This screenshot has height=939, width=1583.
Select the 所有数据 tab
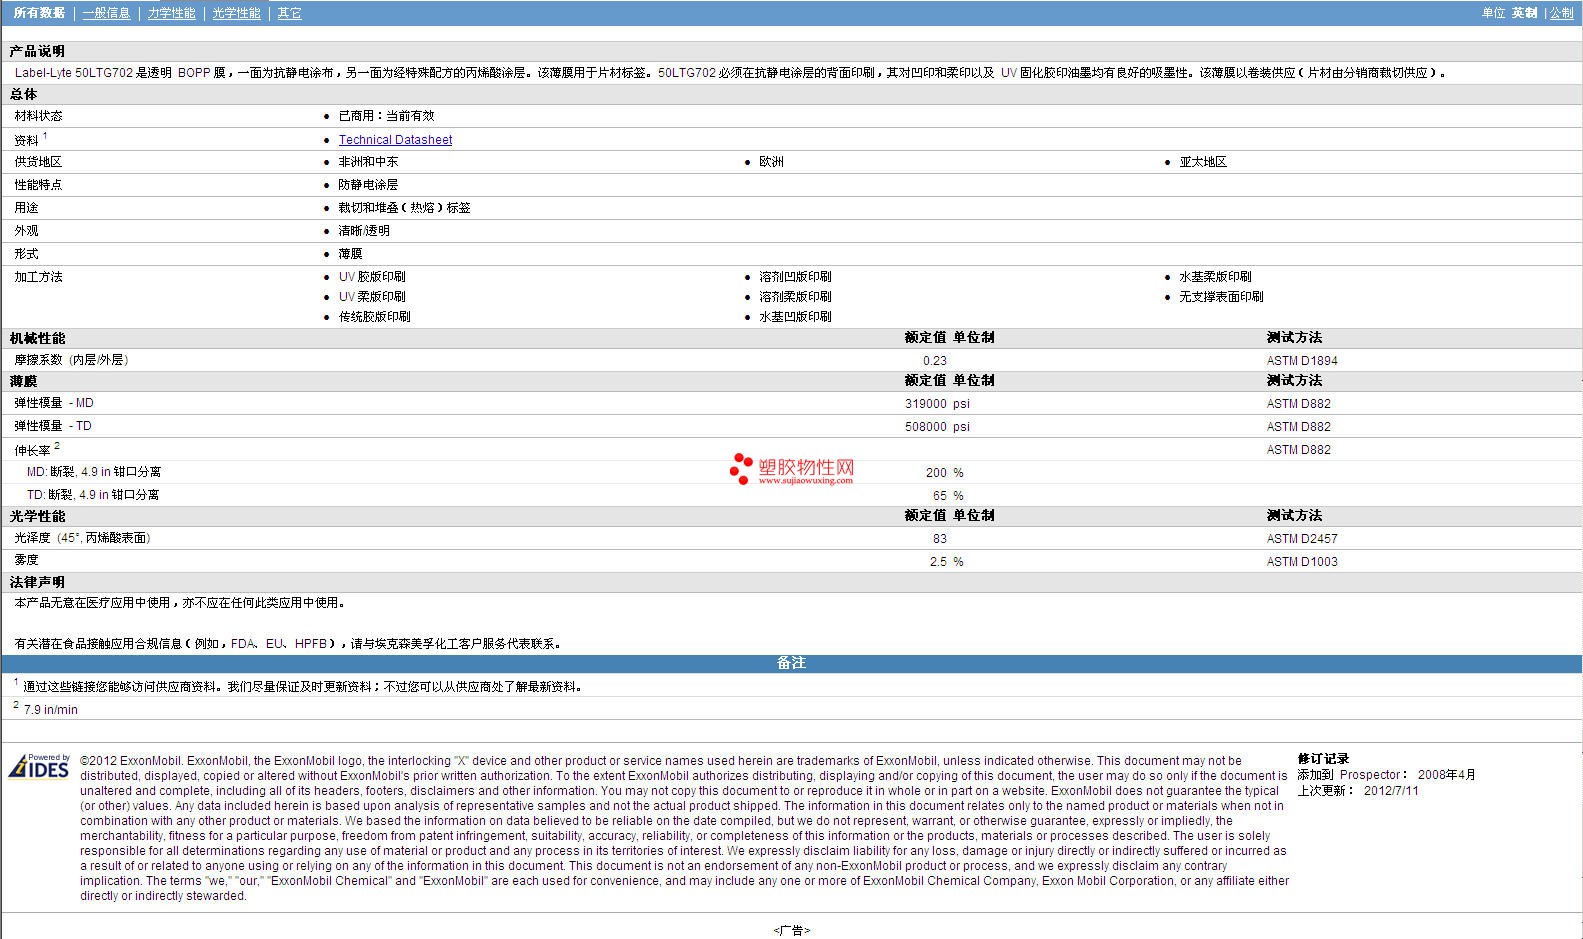[39, 13]
